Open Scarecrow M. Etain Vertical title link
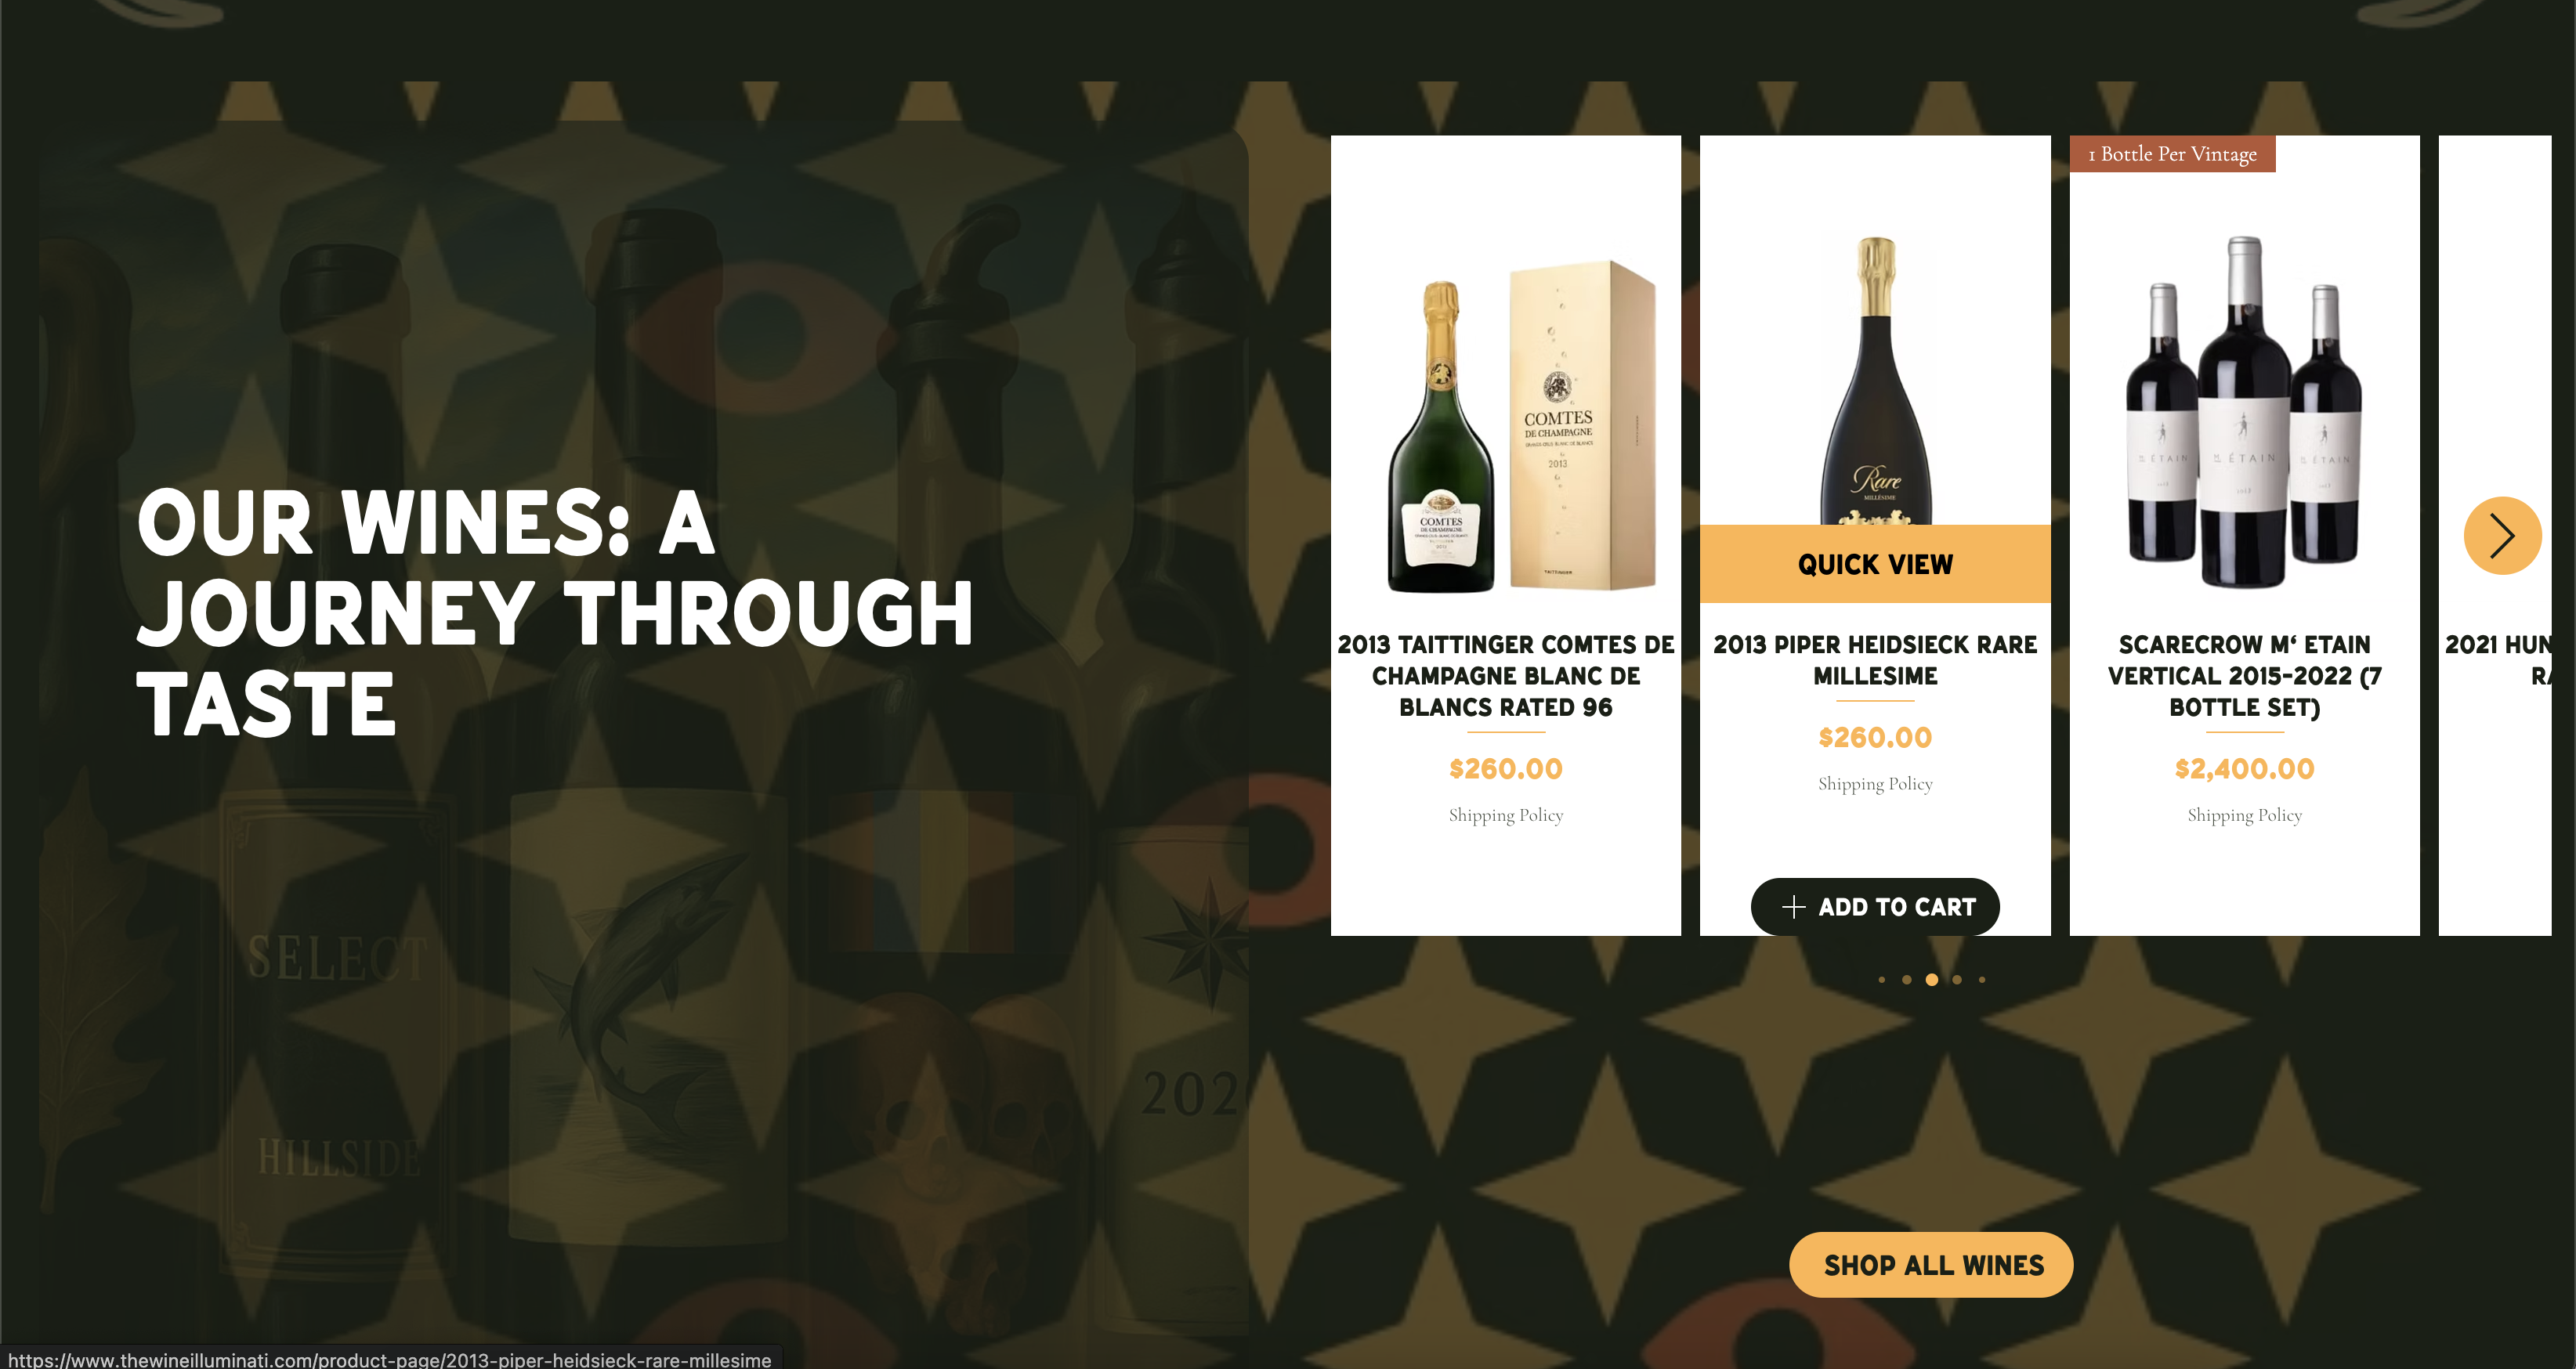 click(x=2244, y=676)
